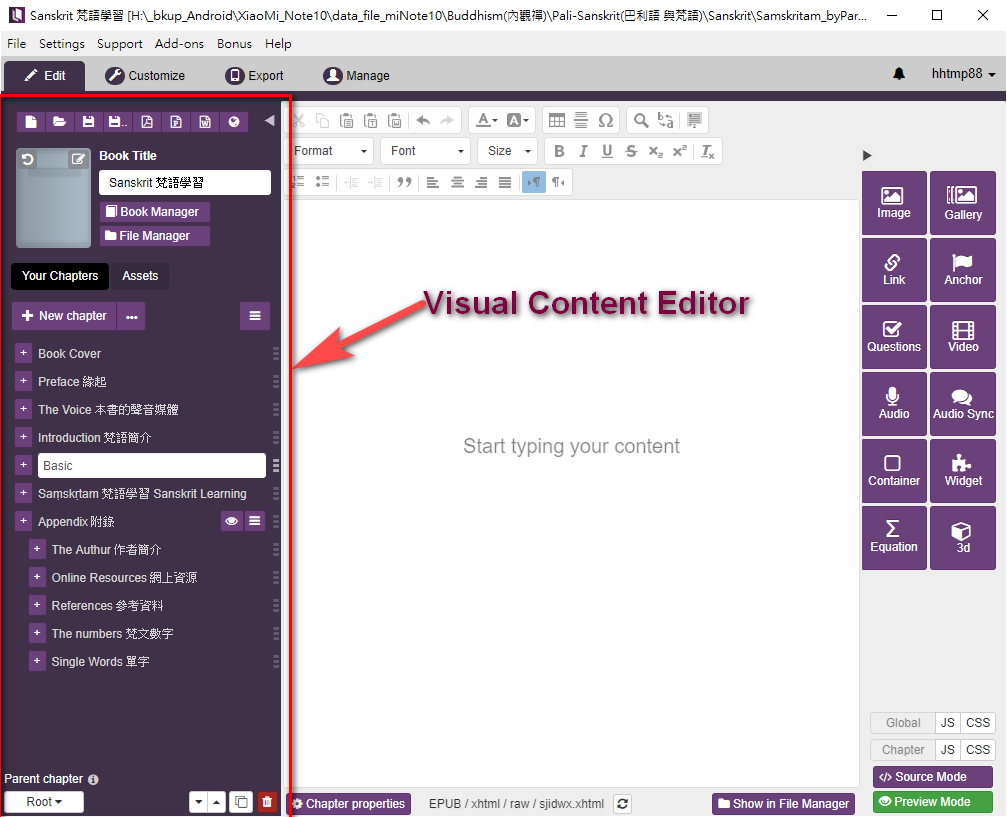1007x817 pixels.
Task: Select Saṃskṛtam Sanskrit Learning chapter
Action: tap(142, 494)
